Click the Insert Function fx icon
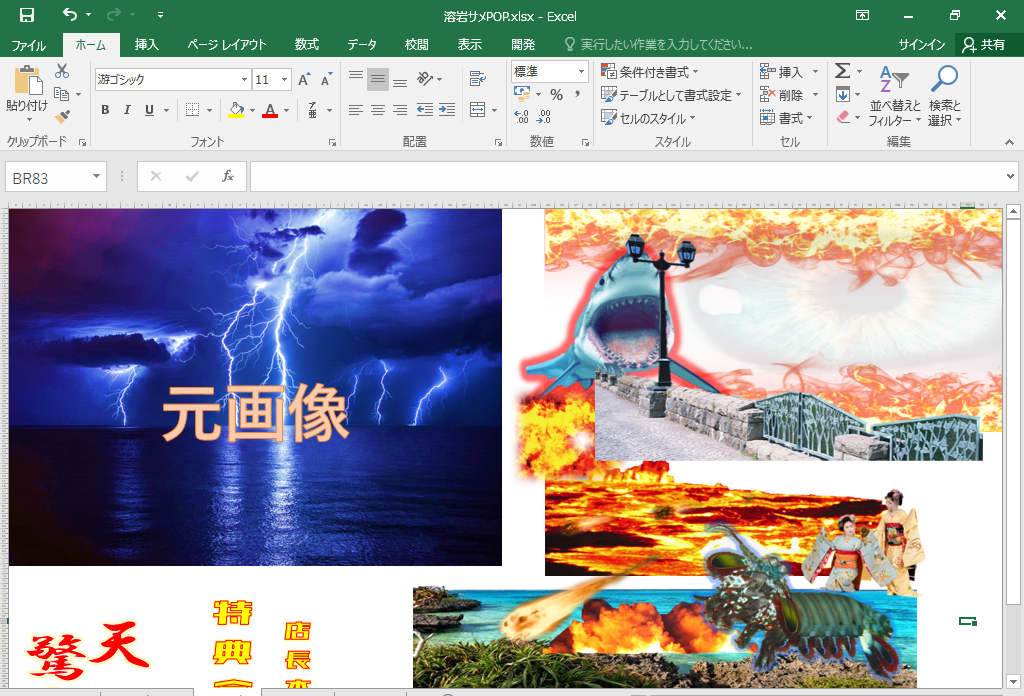Screen dimensions: 1024x696 (x=228, y=177)
